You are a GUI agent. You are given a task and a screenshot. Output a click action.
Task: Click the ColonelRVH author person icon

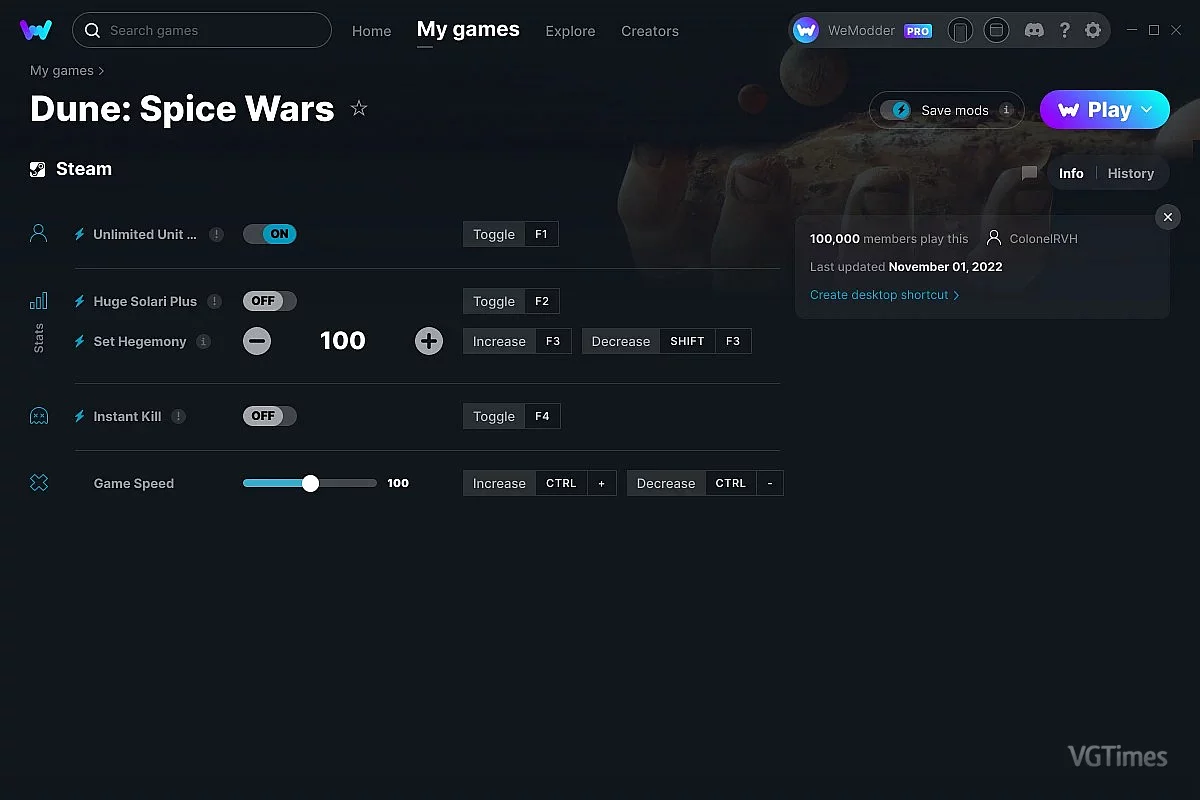(993, 238)
